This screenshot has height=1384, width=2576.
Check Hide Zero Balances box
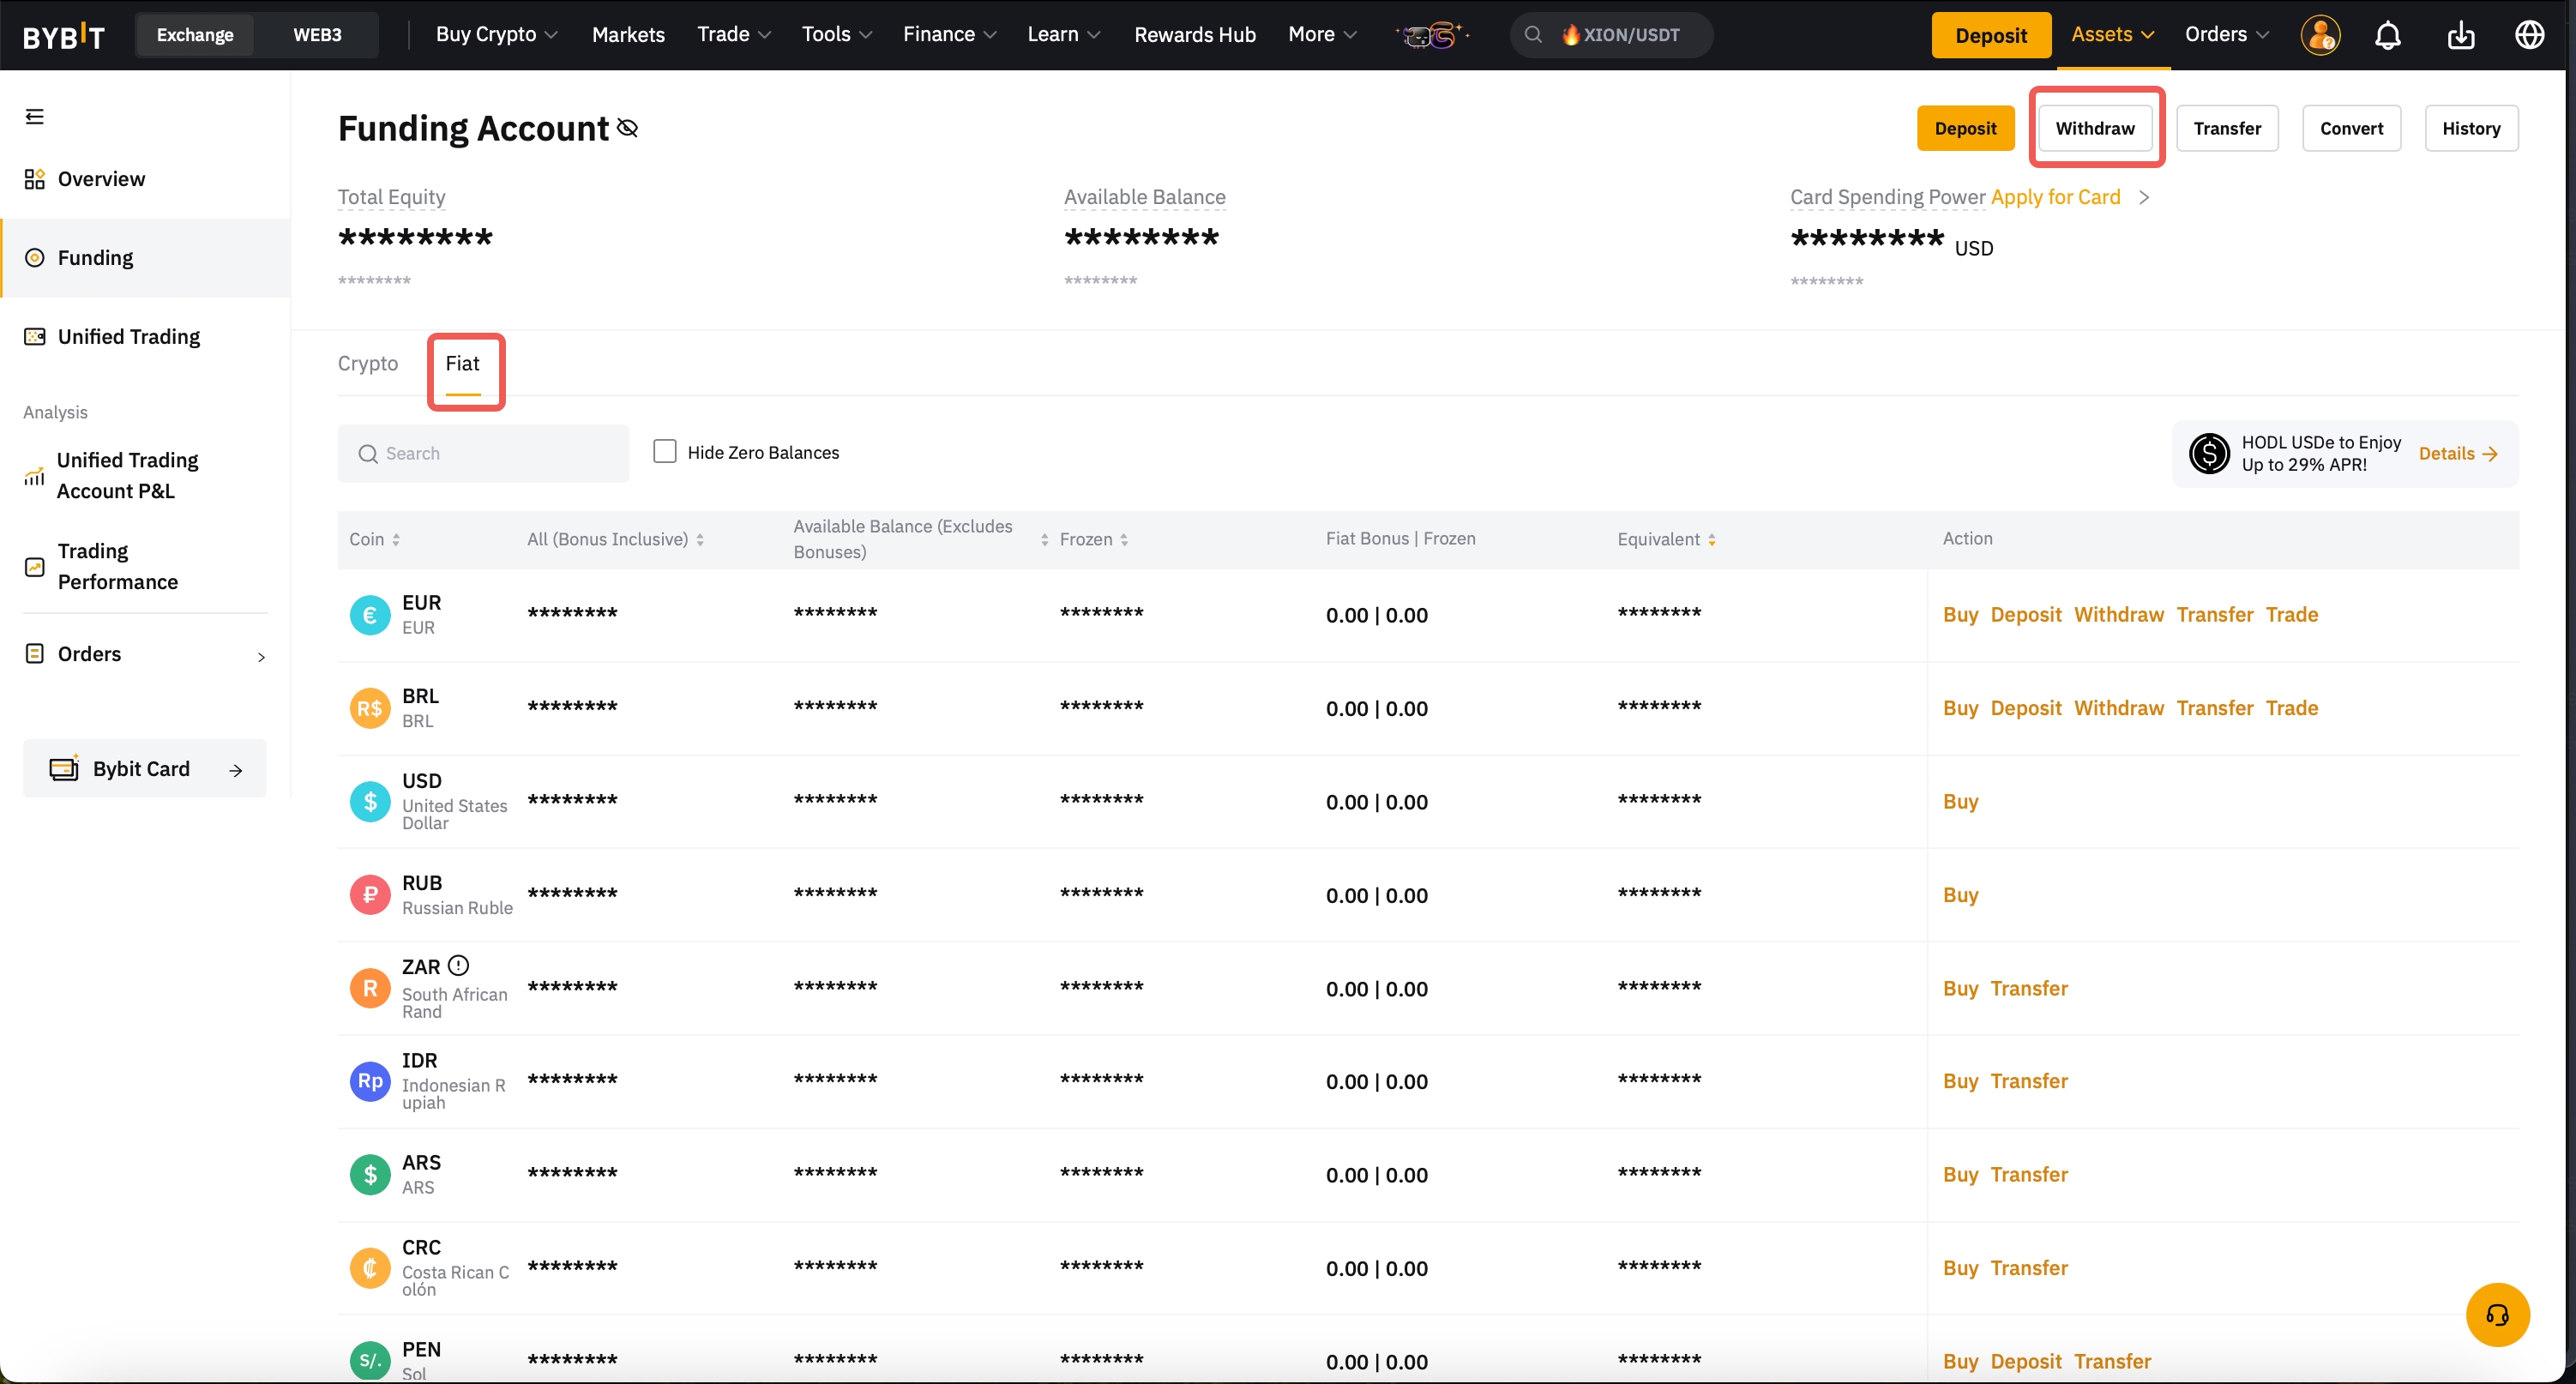[665, 451]
